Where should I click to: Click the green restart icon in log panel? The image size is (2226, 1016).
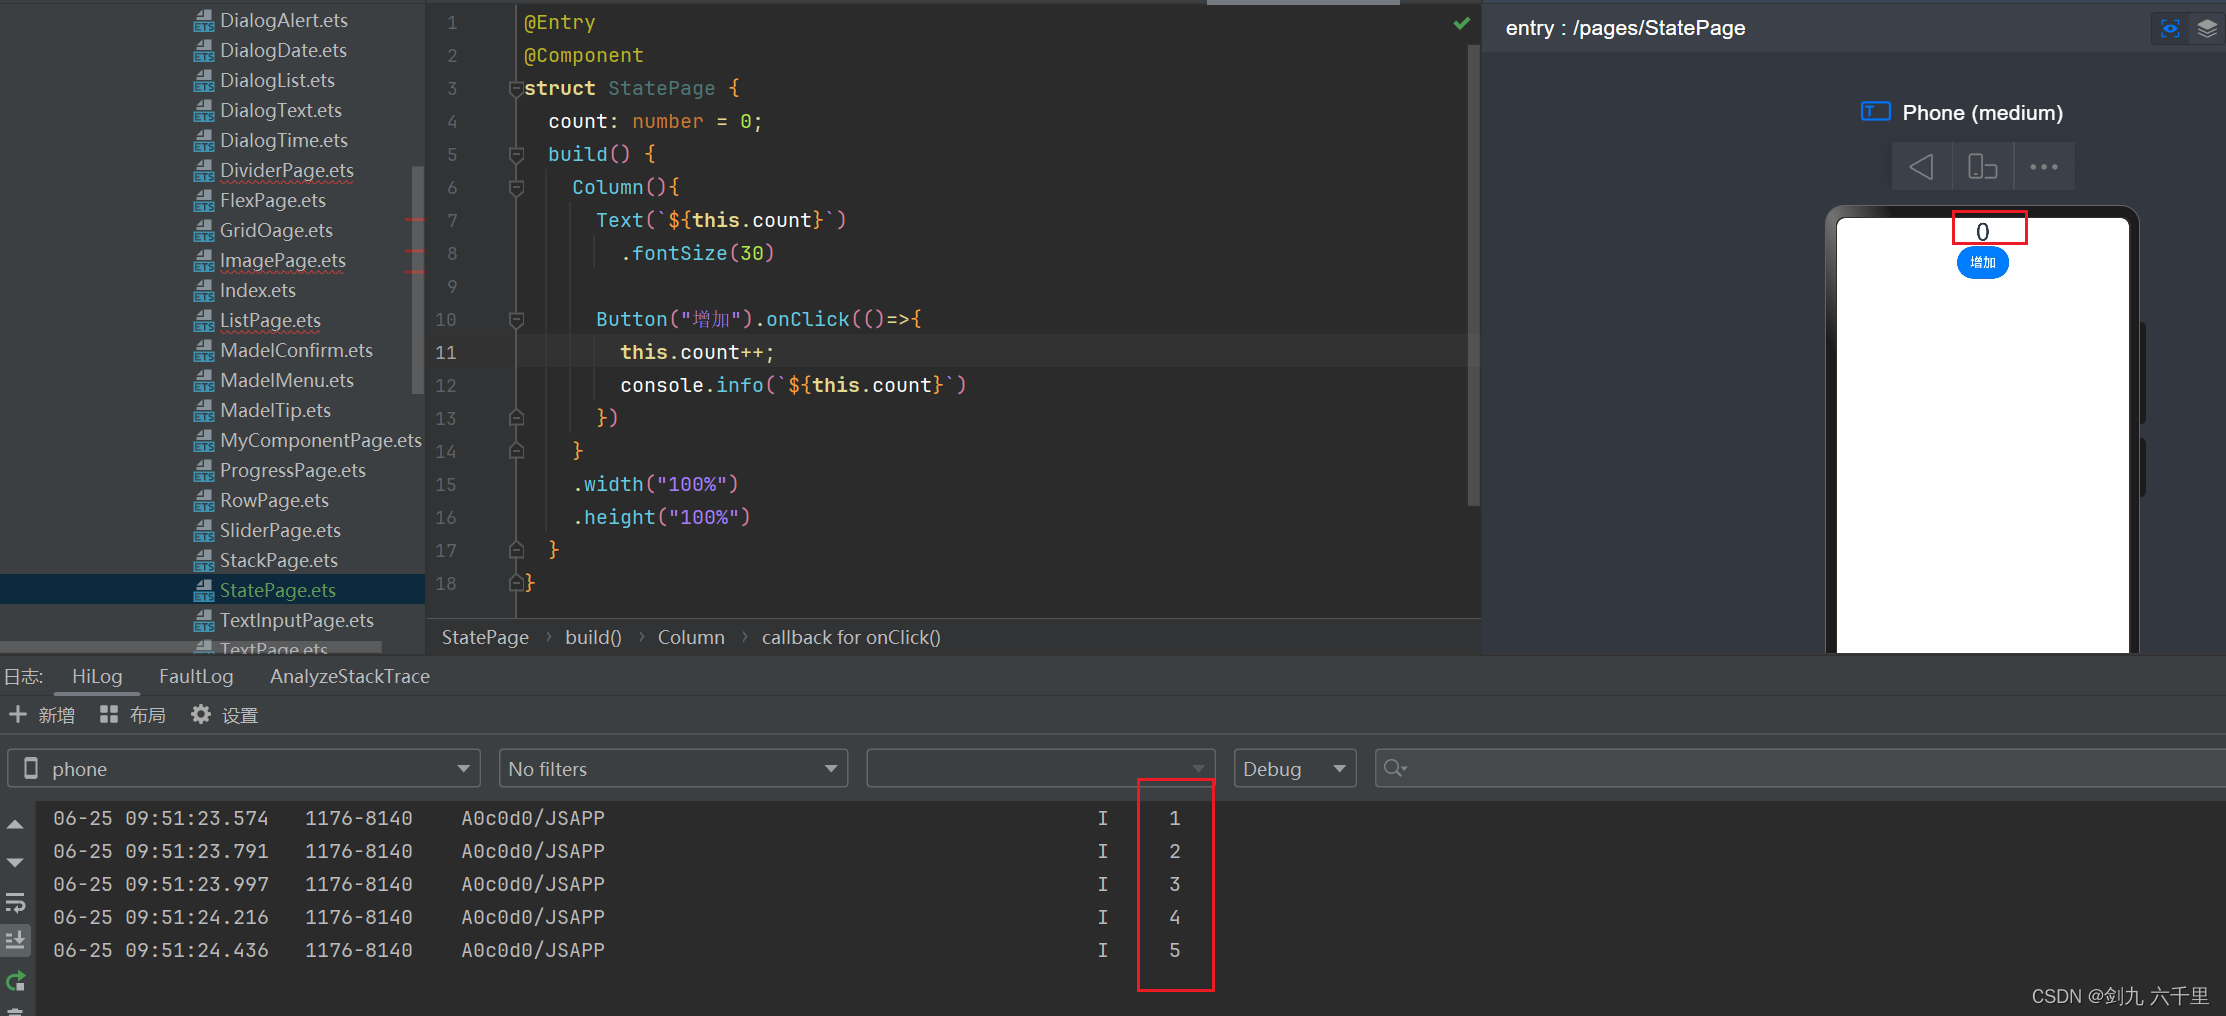[x=15, y=981]
